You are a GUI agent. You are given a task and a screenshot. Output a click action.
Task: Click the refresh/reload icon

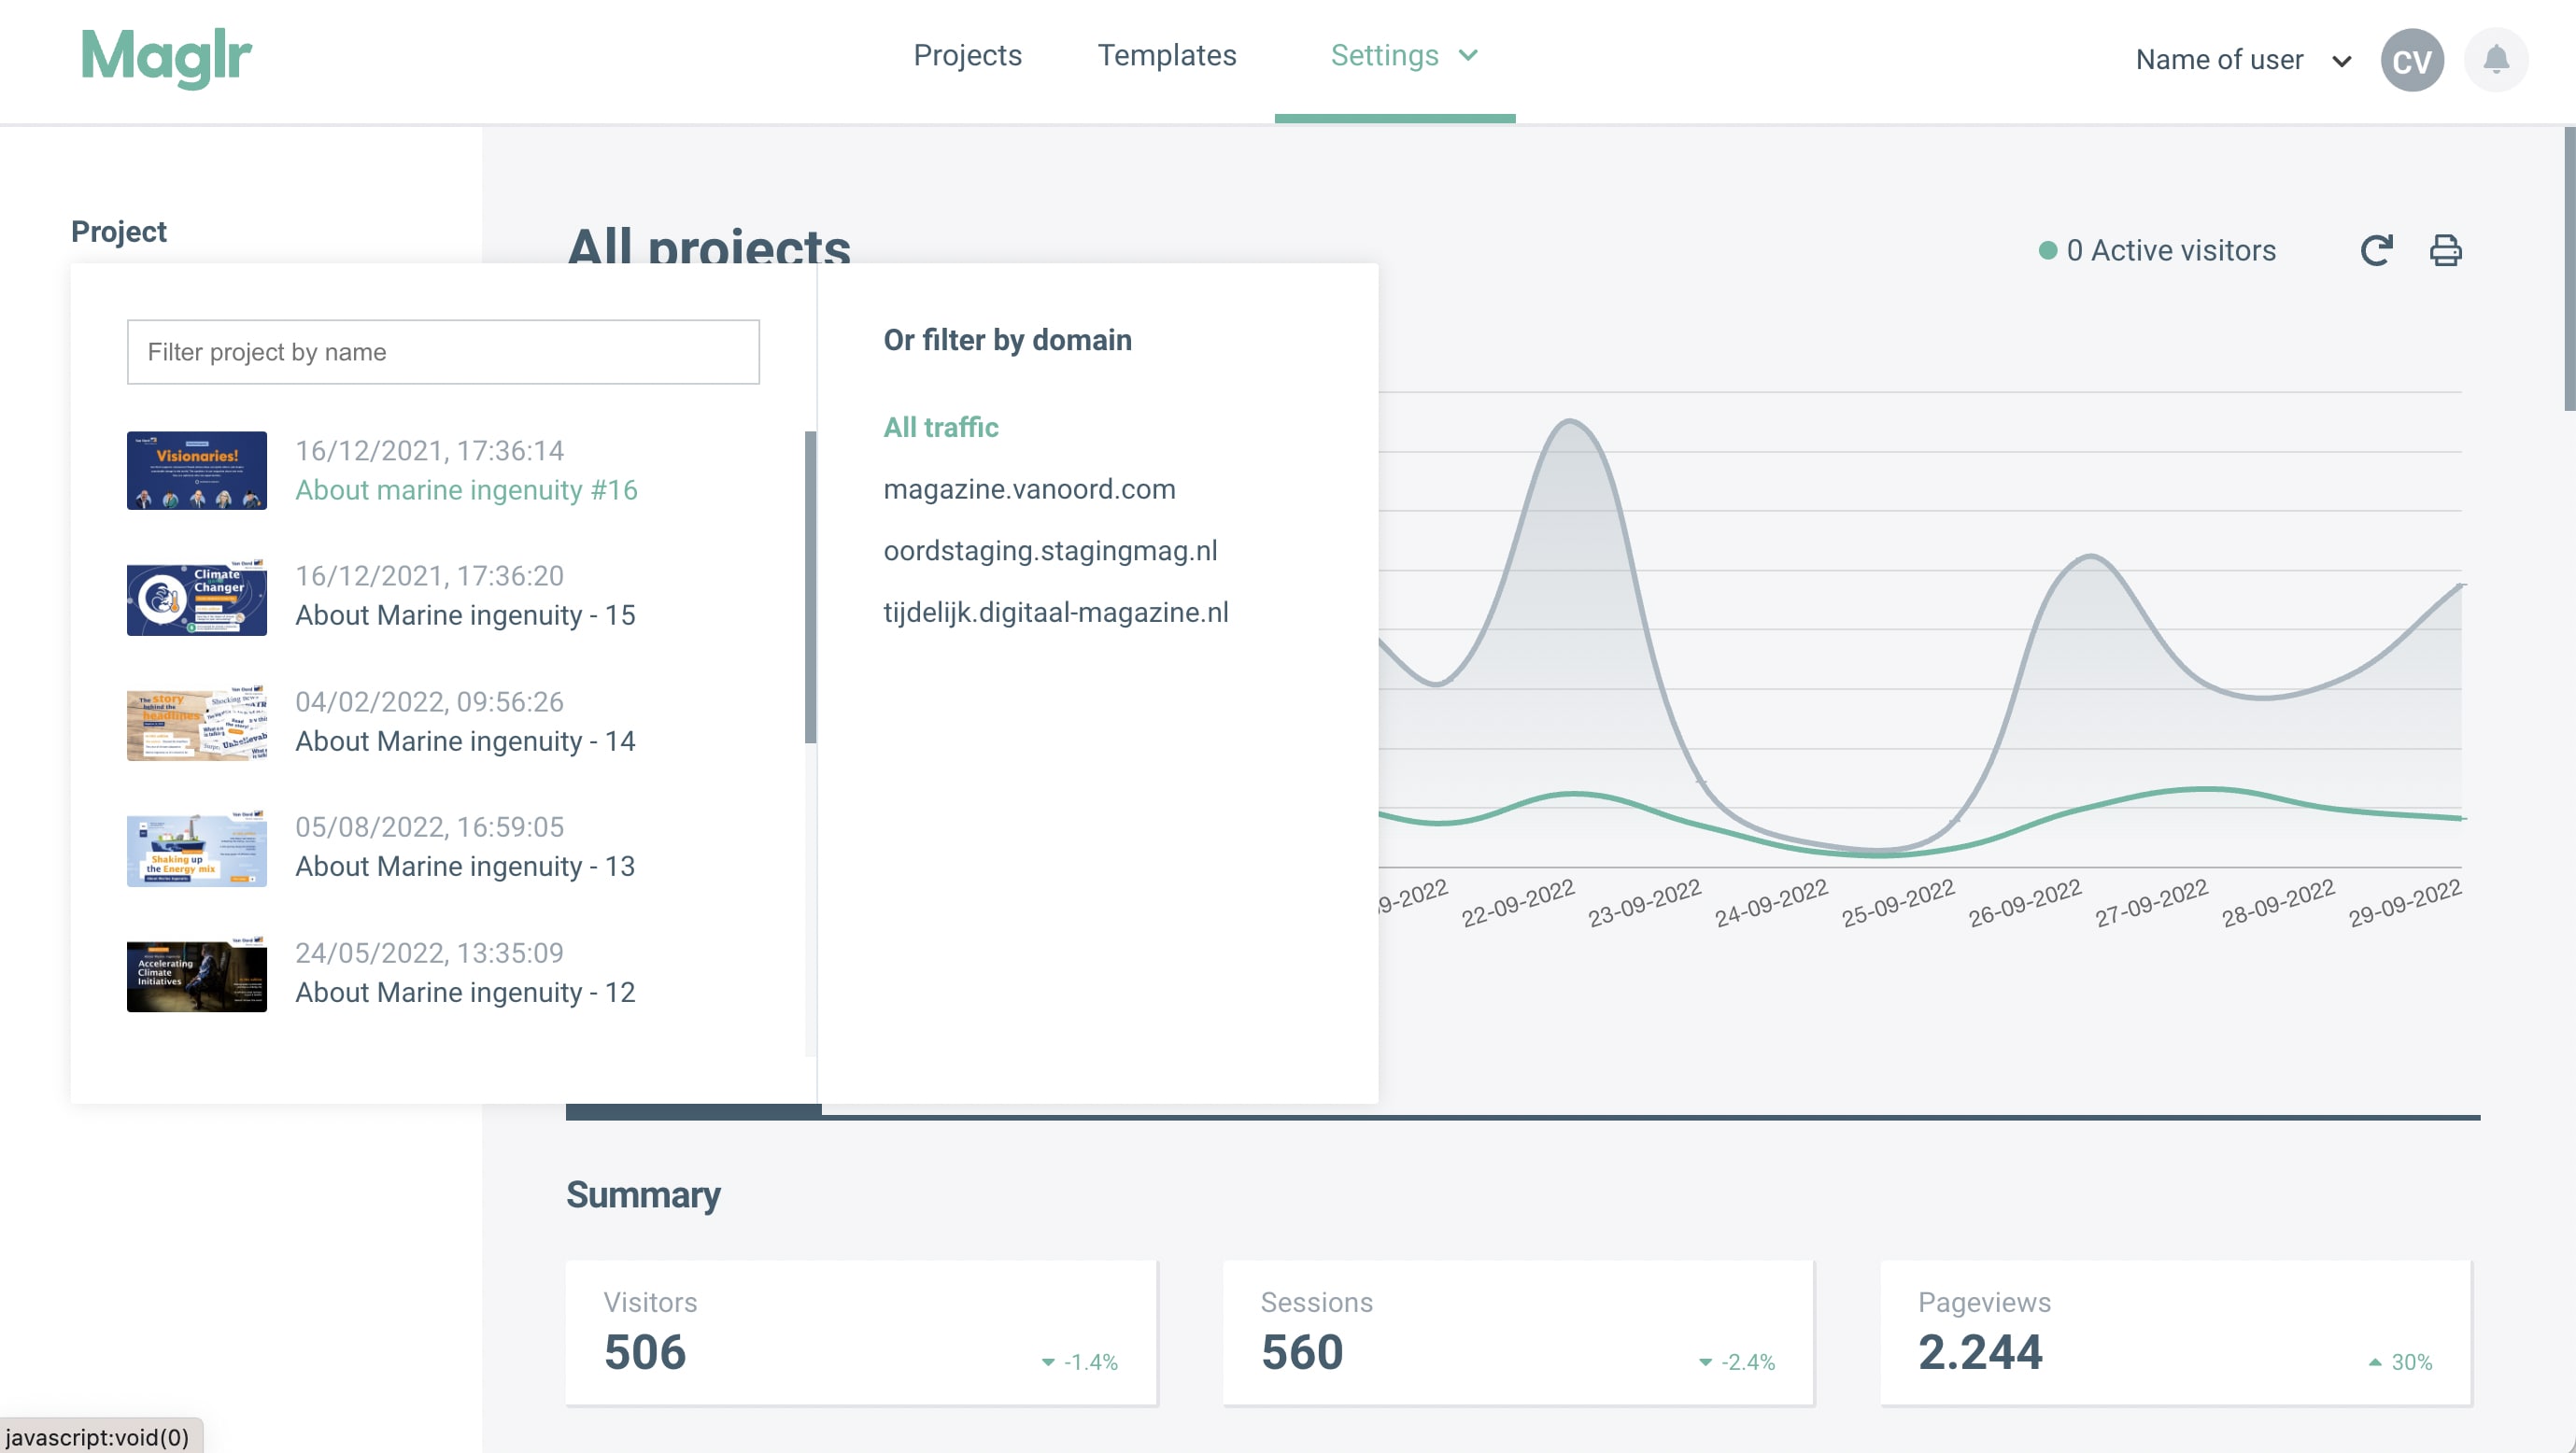tap(2380, 247)
